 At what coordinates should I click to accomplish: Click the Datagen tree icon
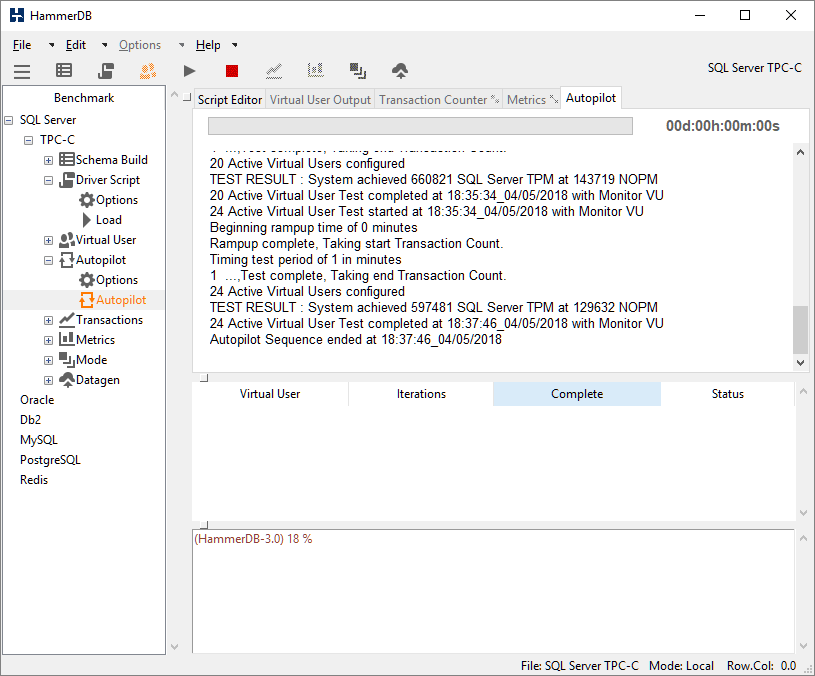[67, 380]
